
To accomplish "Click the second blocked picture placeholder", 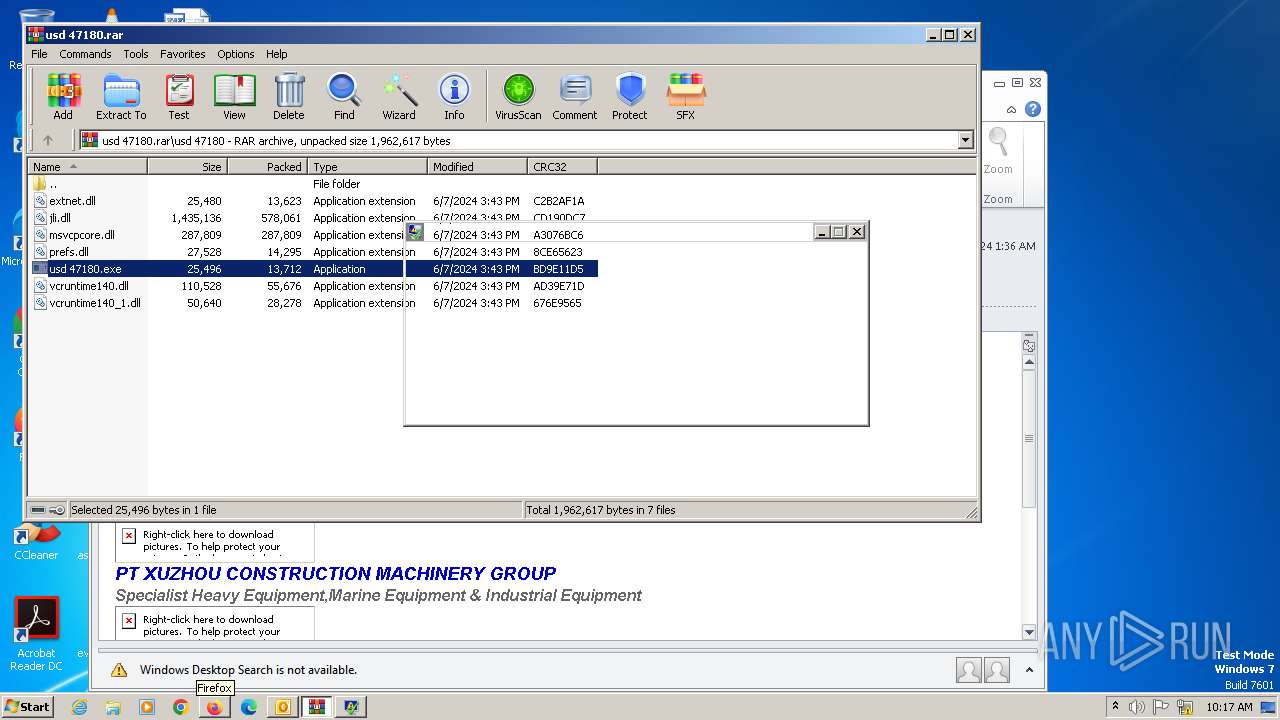I will pyautogui.click(x=215, y=624).
